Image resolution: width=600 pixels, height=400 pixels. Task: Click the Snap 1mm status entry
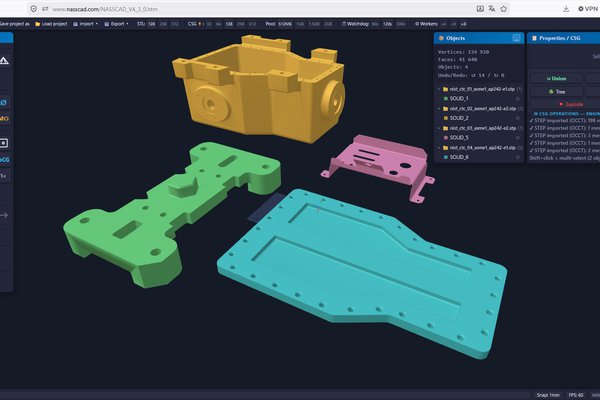tap(548, 395)
